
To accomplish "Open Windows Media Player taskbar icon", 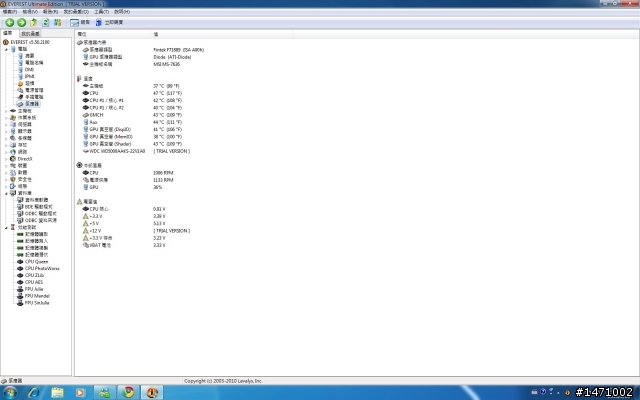I will [x=80, y=393].
